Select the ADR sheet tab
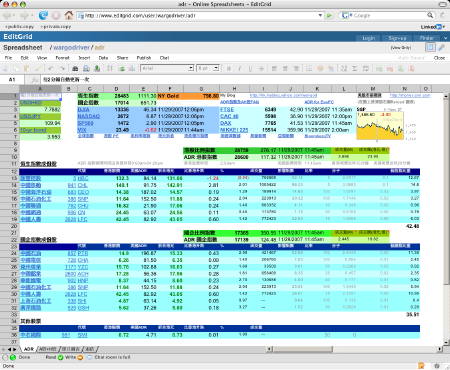 (x=29, y=349)
